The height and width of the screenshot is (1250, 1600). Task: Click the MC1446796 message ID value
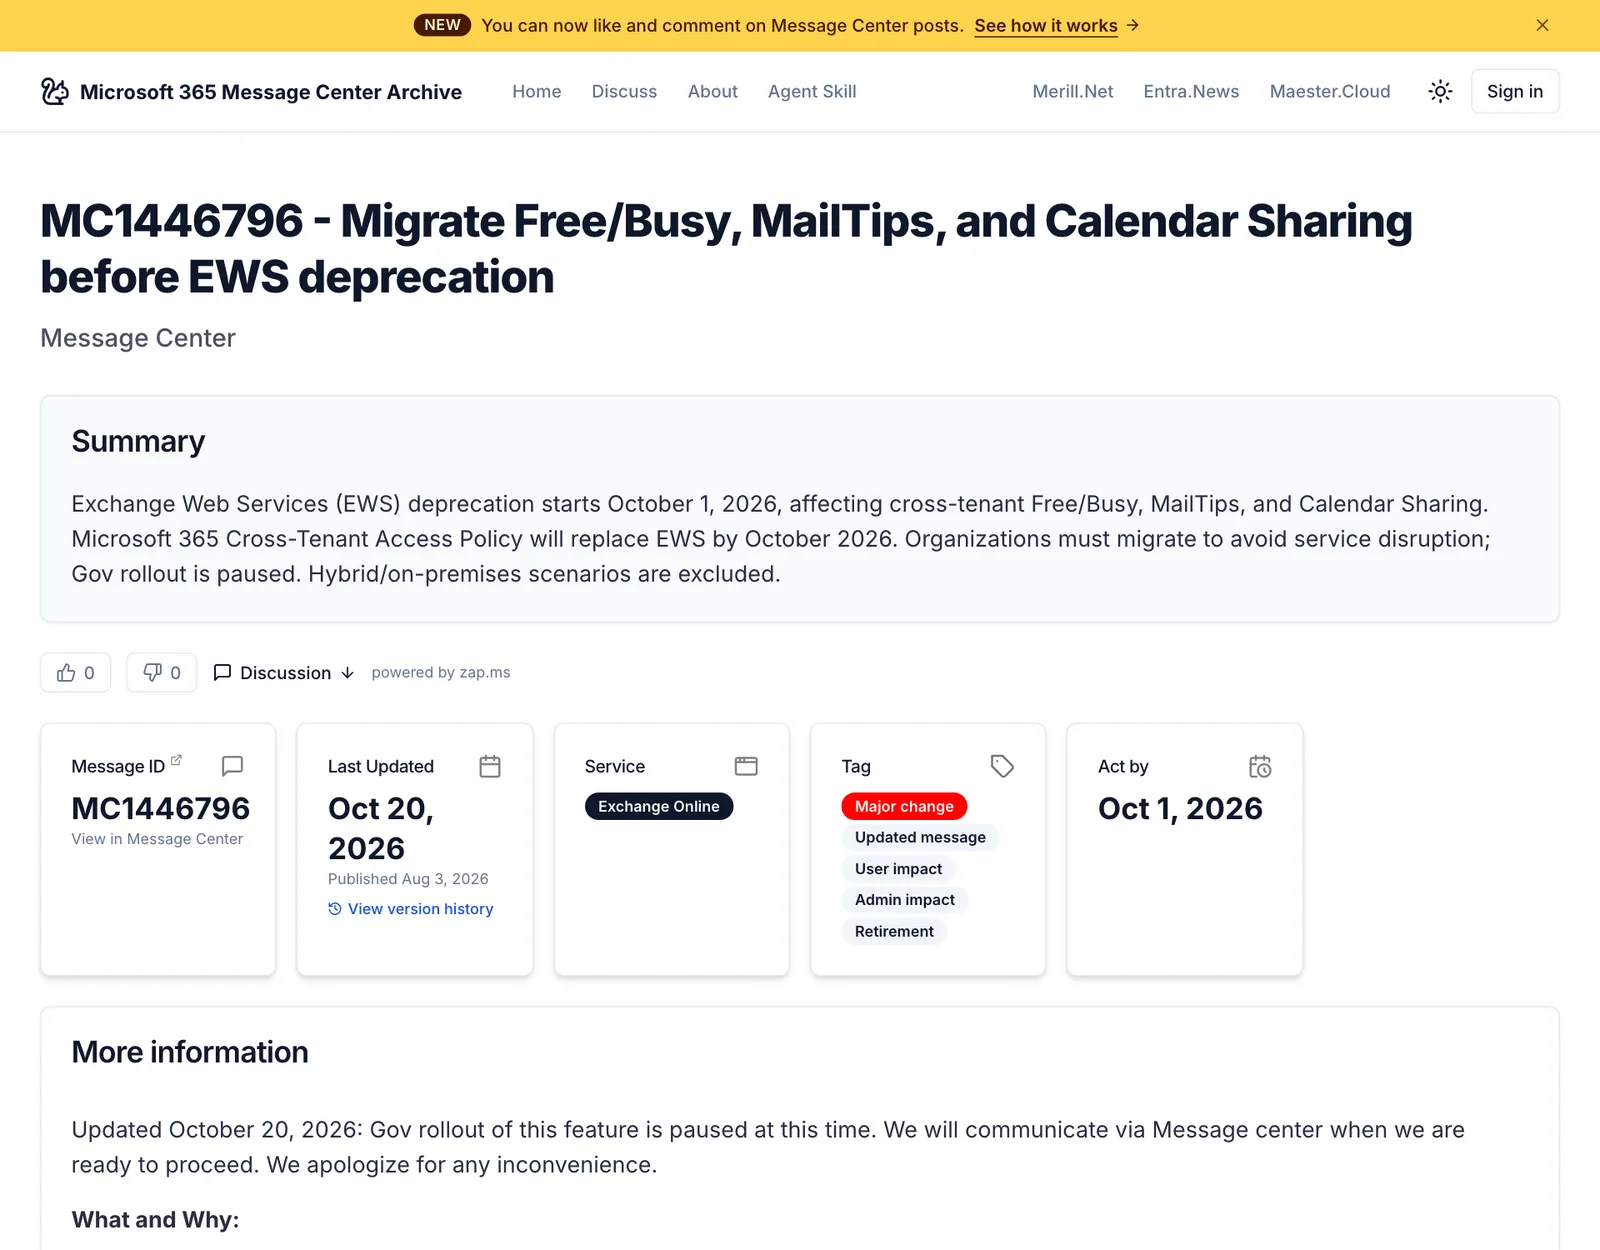[x=161, y=808]
